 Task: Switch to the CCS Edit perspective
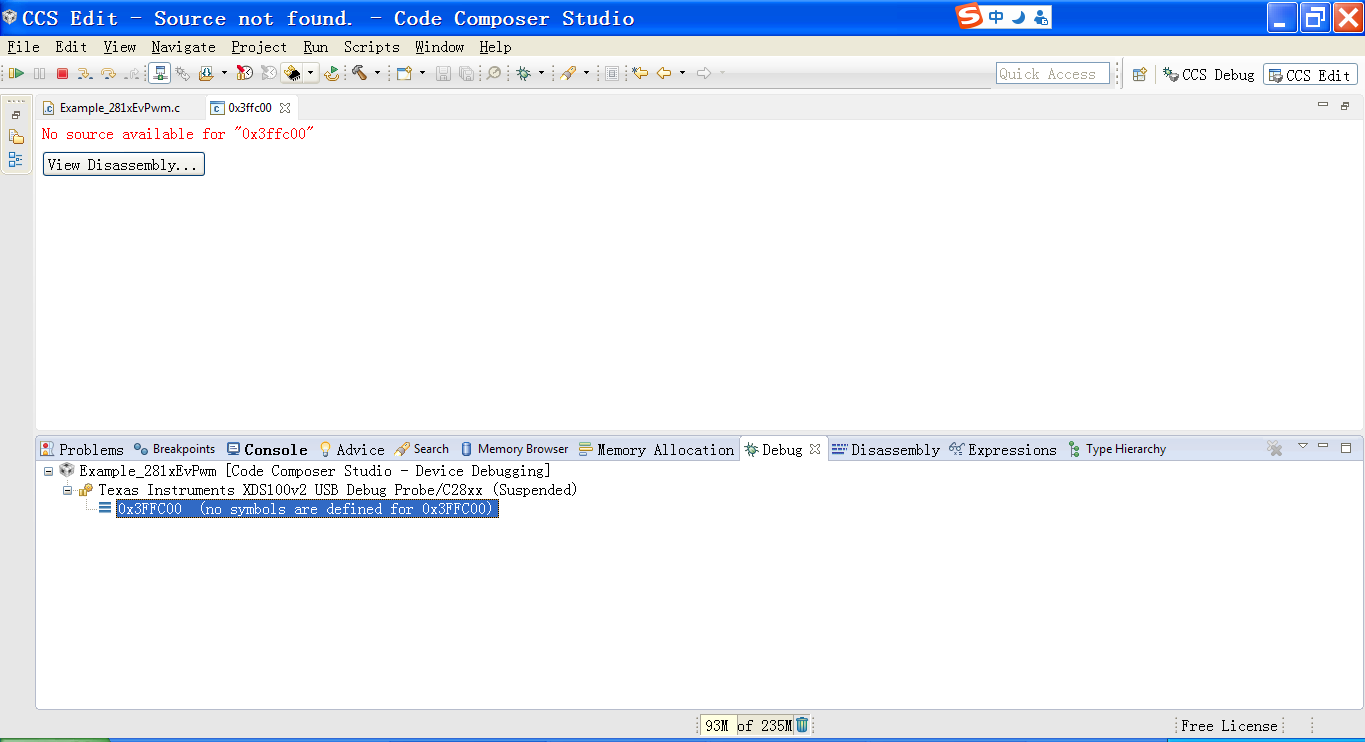(x=1310, y=75)
